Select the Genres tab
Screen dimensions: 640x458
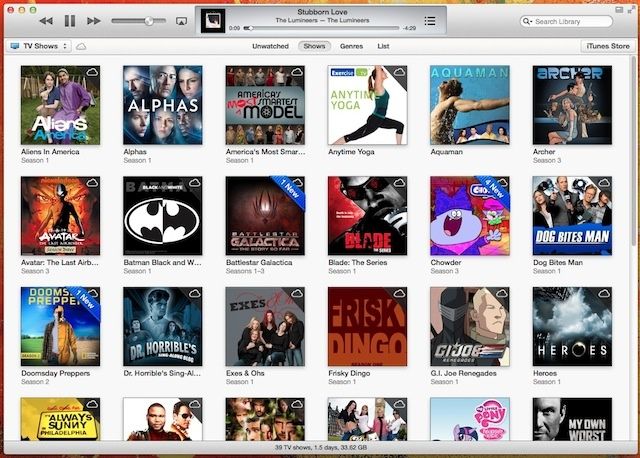pyautogui.click(x=351, y=46)
